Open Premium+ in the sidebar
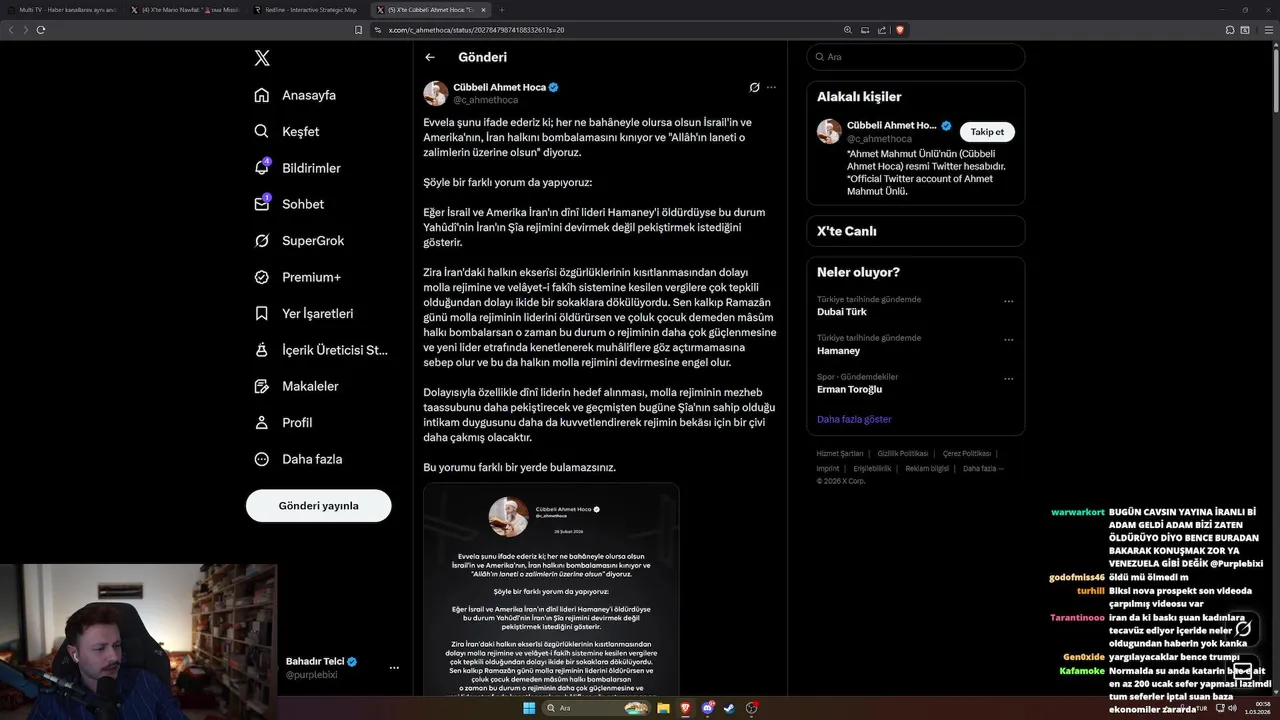This screenshot has height=720, width=1280. (297, 277)
